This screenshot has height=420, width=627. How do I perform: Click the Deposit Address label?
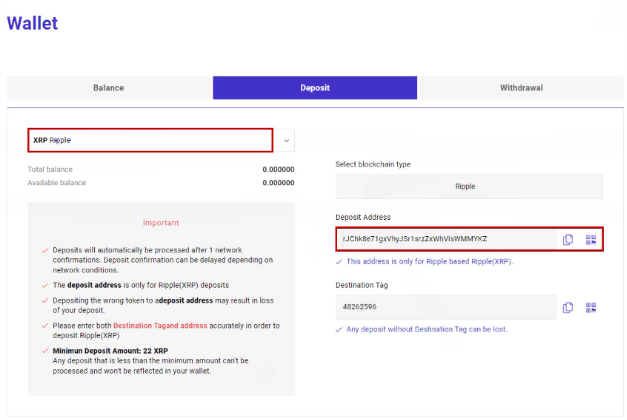point(363,217)
